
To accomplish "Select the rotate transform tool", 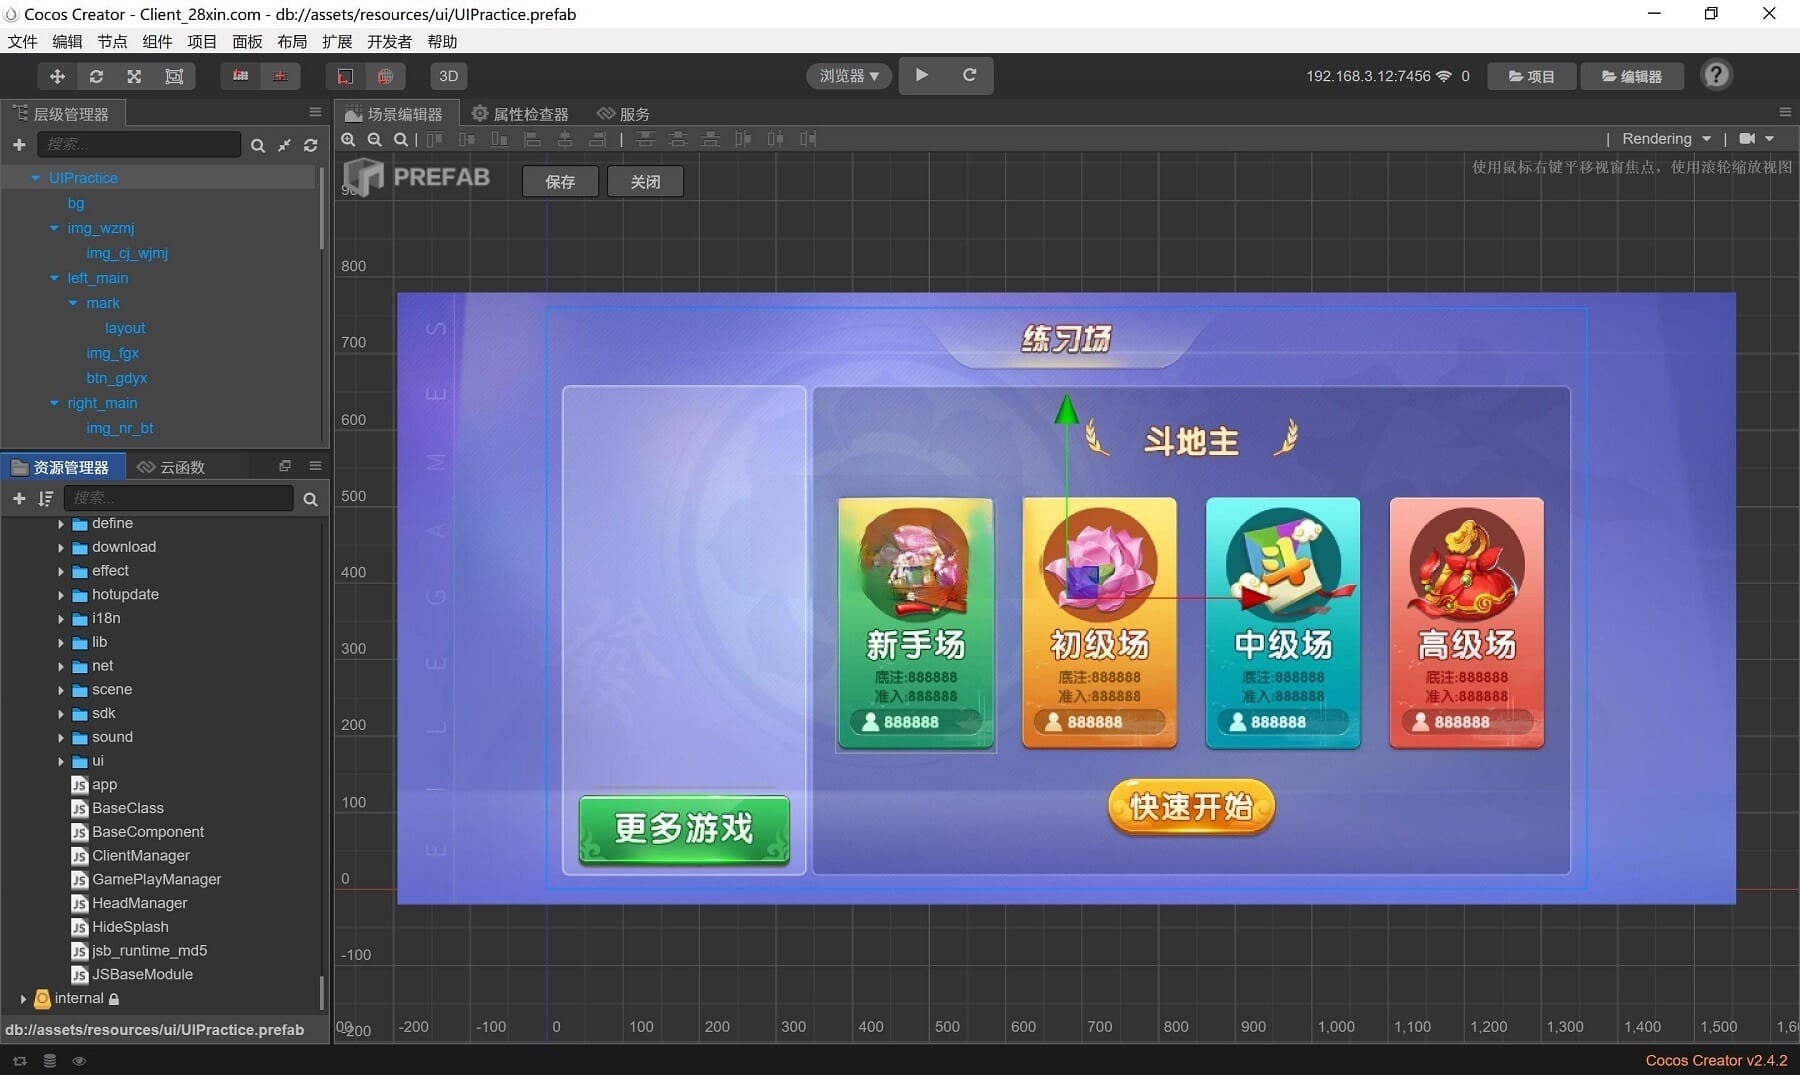I will (x=96, y=76).
